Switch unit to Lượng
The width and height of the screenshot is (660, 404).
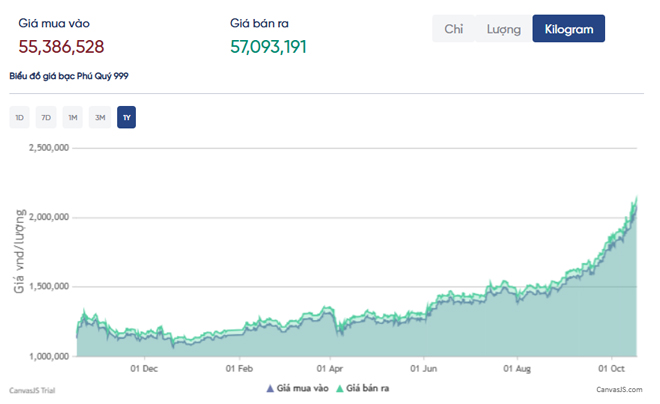click(503, 29)
